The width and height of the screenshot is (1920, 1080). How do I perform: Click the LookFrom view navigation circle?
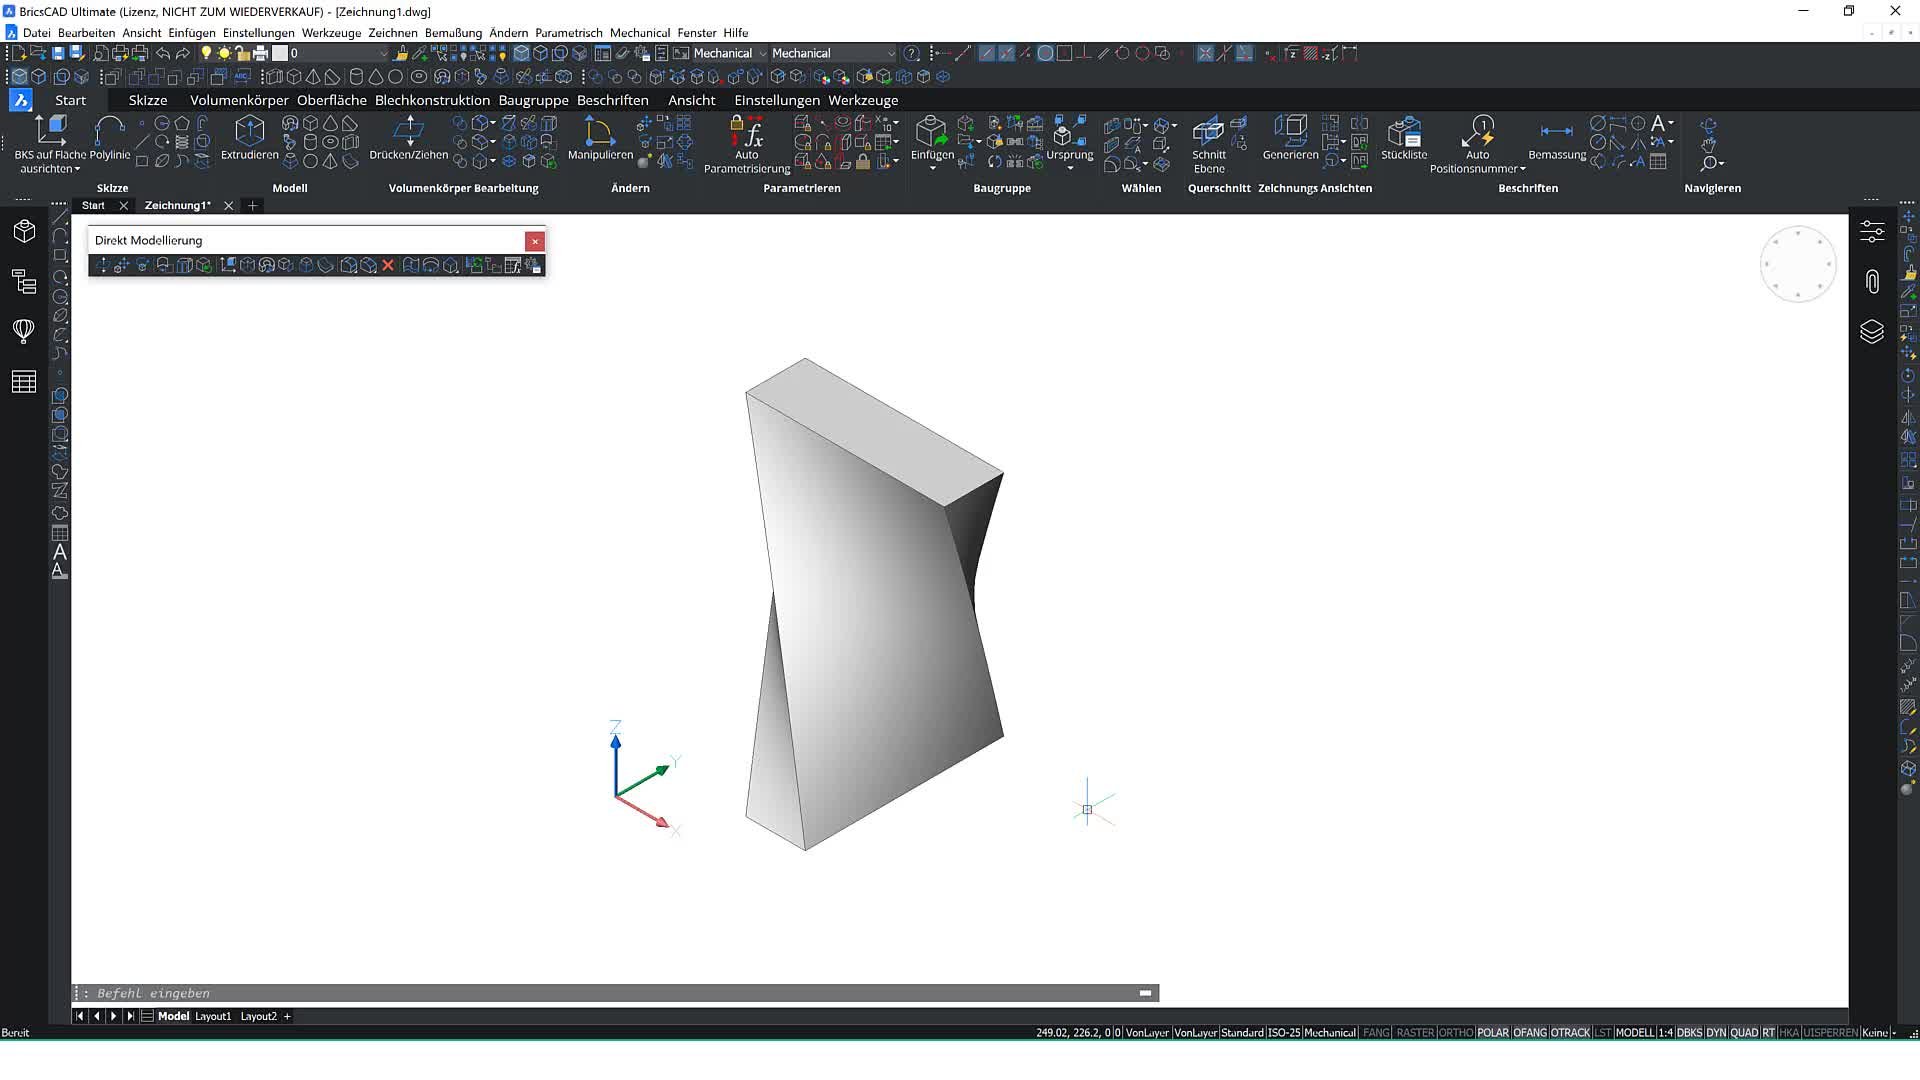tap(1798, 265)
